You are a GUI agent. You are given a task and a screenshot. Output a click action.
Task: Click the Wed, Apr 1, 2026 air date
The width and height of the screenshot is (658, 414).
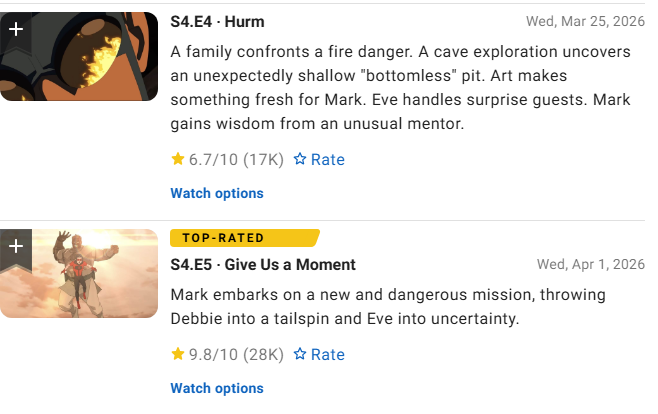coord(591,265)
